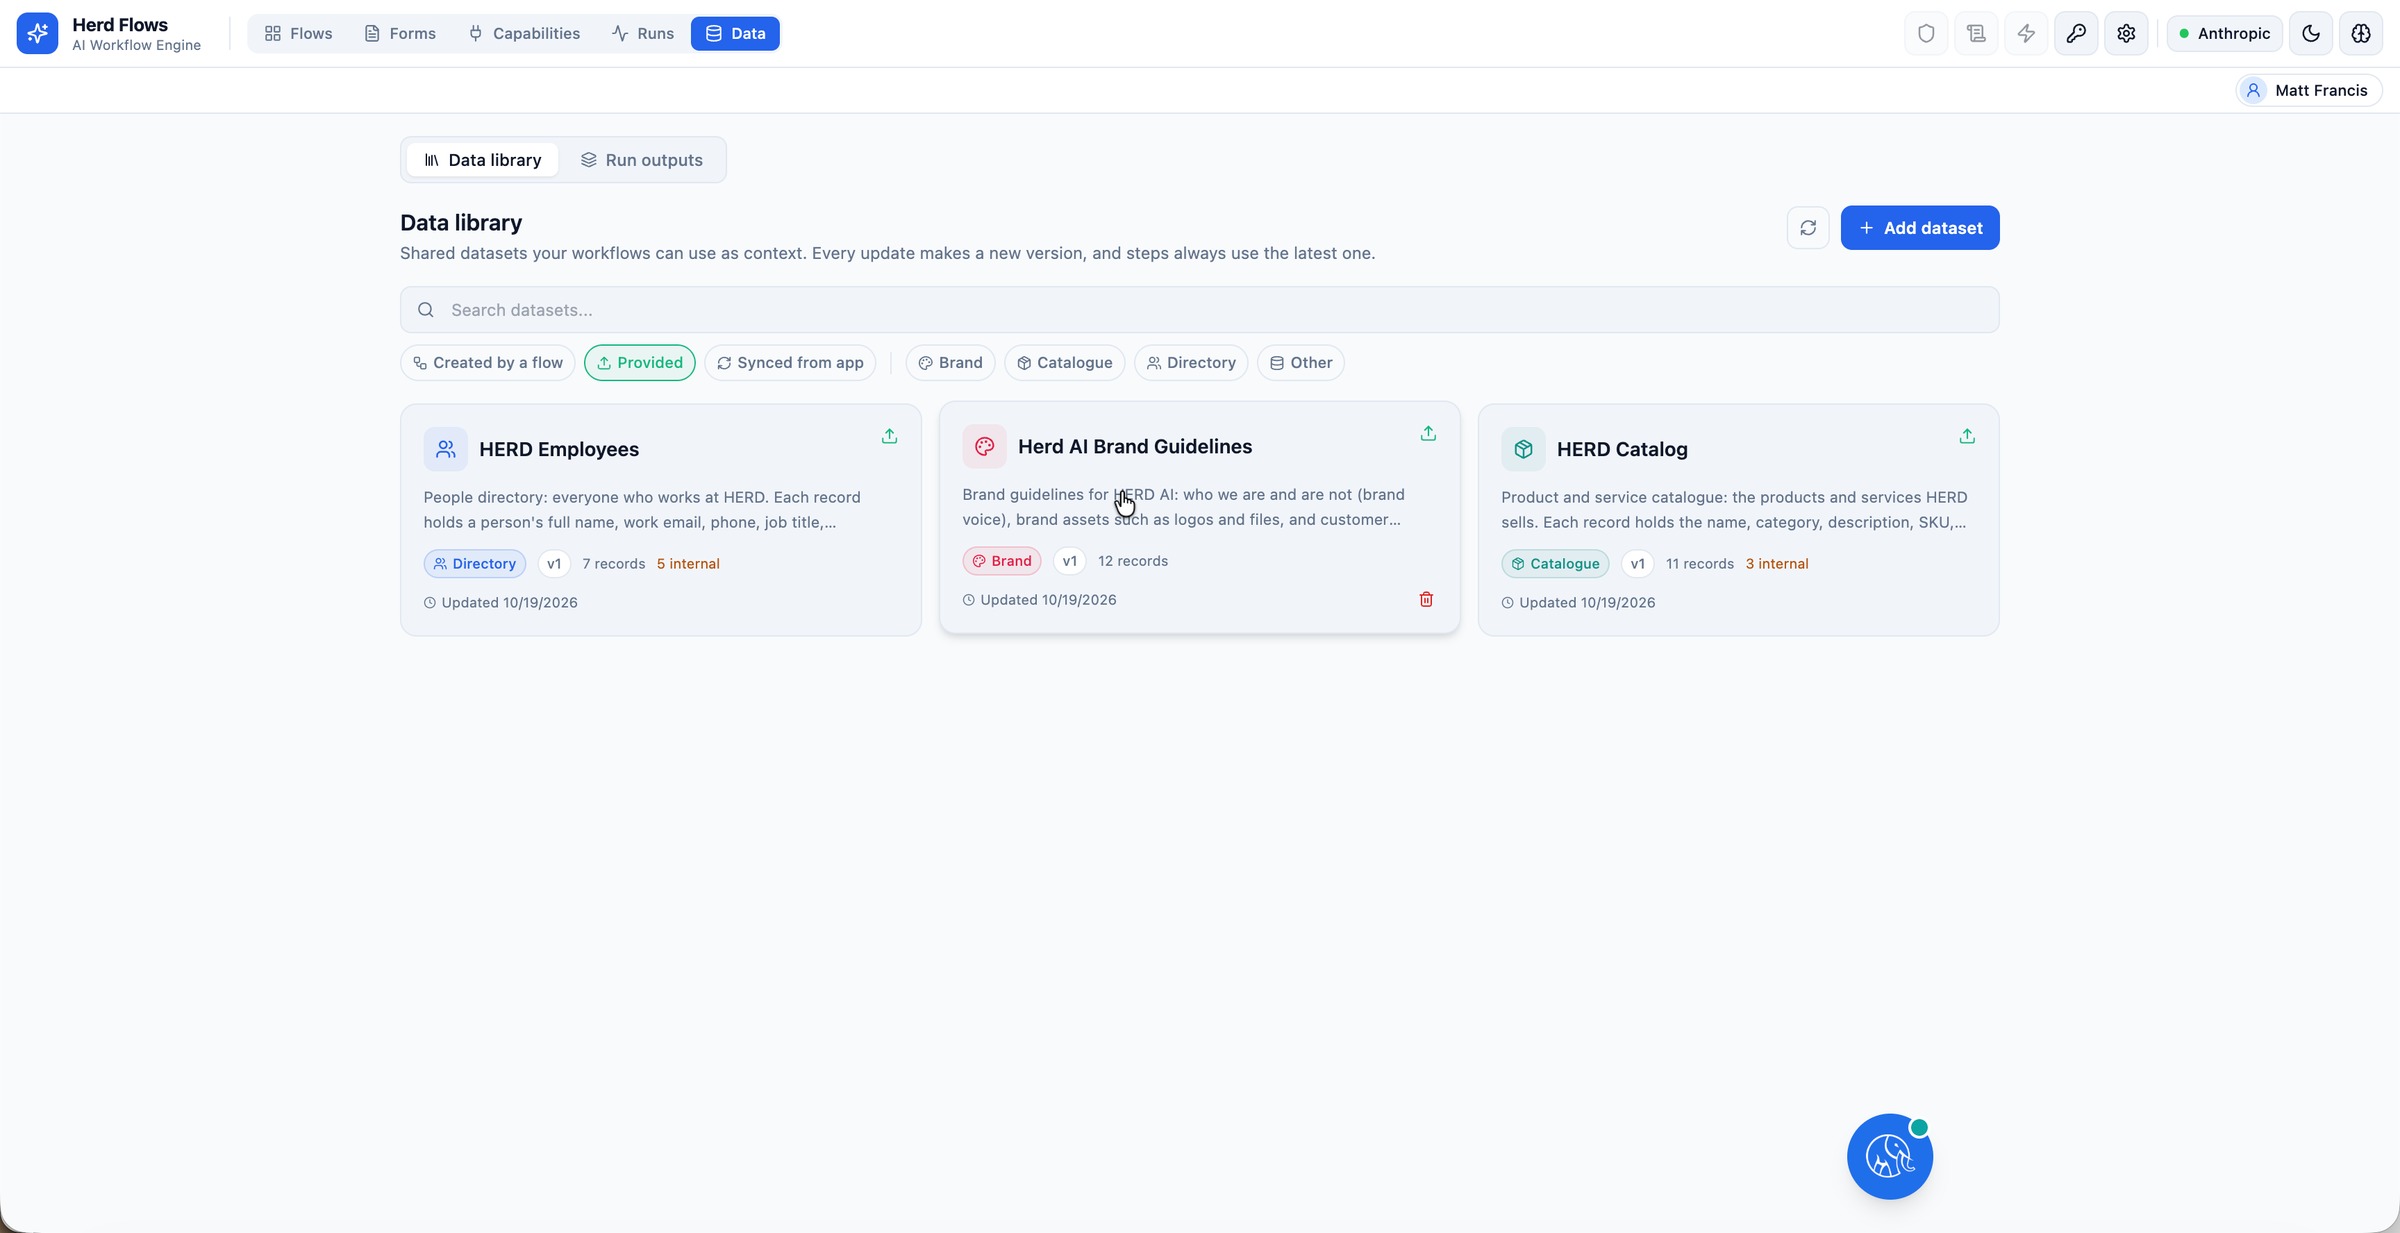
Task: Click the Directory tag on HERD Employees card
Action: 475,563
